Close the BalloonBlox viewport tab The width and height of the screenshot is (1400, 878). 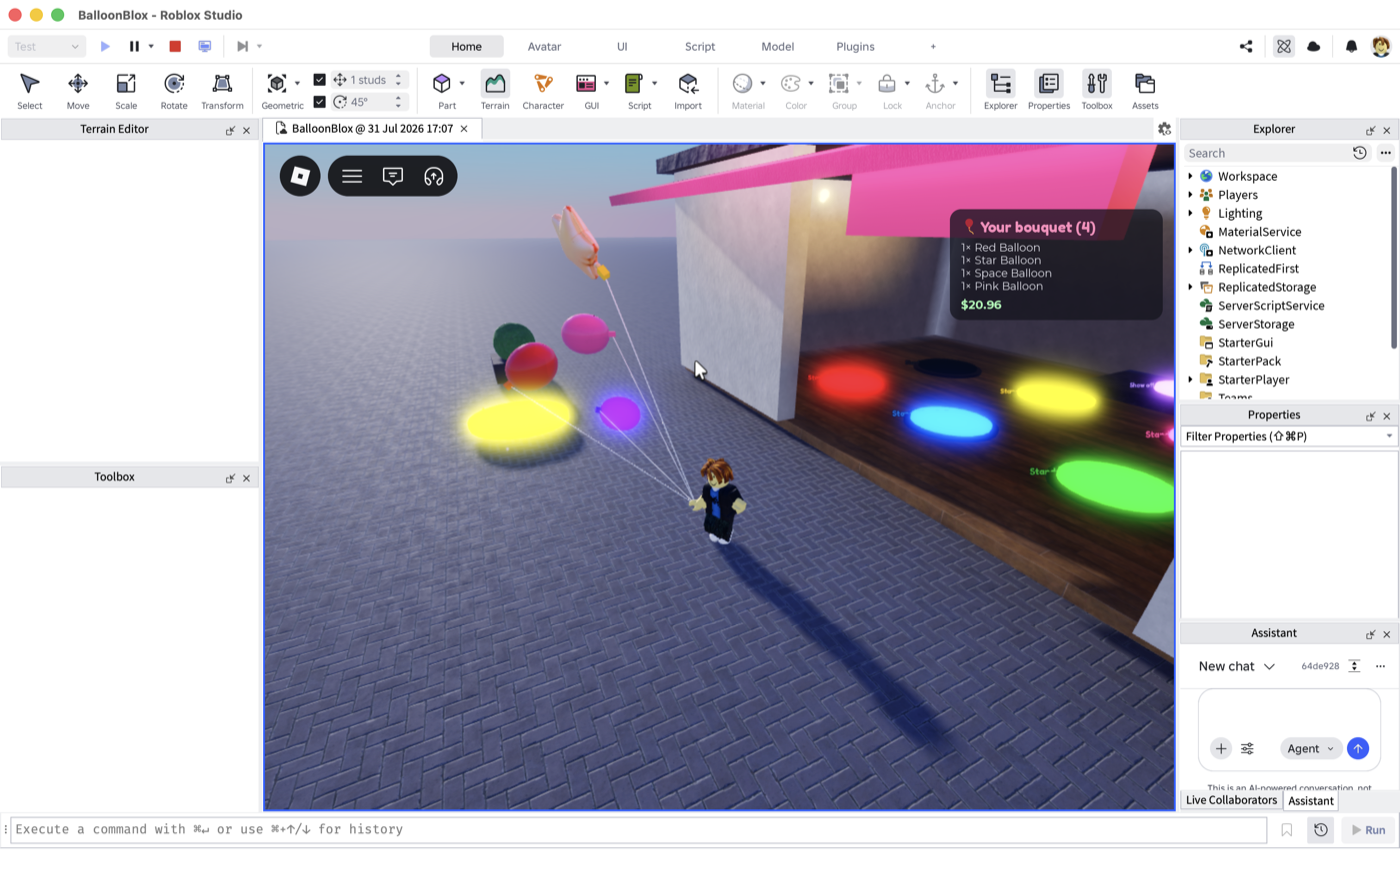point(464,129)
